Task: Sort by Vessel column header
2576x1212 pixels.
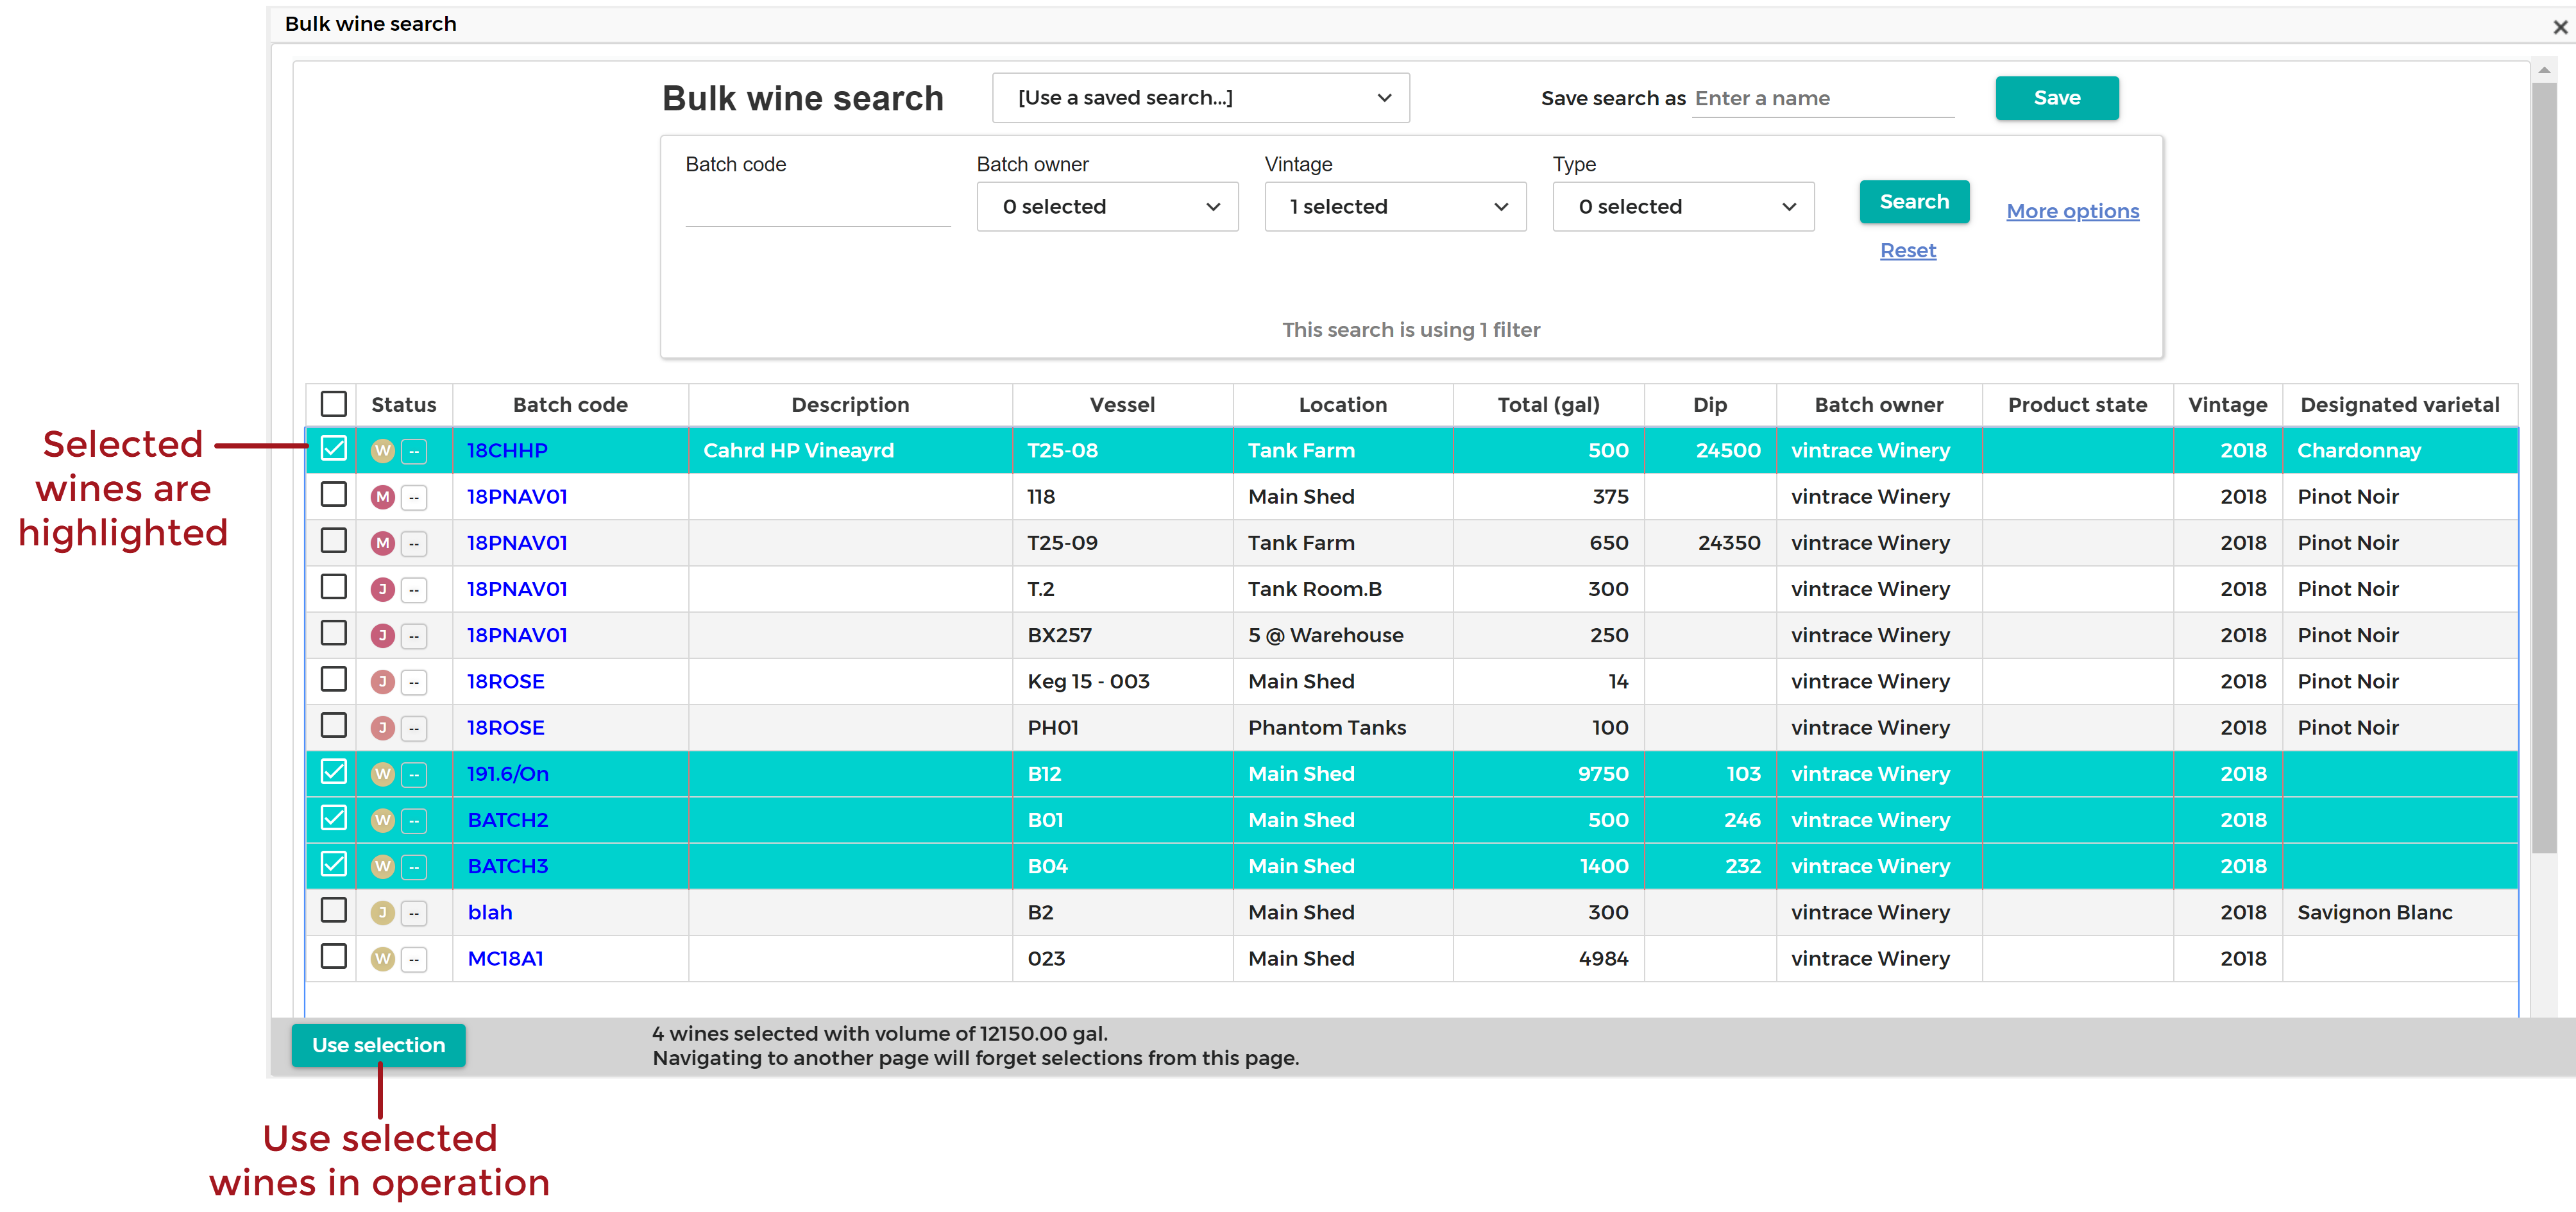Action: point(1122,405)
